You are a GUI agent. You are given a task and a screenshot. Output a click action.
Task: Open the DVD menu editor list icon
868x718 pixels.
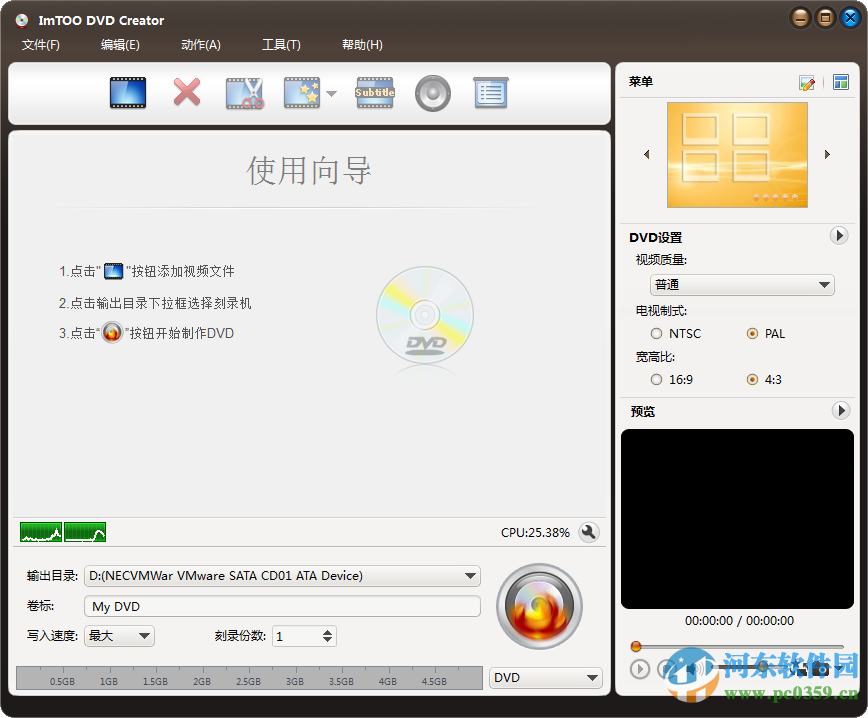click(x=490, y=92)
